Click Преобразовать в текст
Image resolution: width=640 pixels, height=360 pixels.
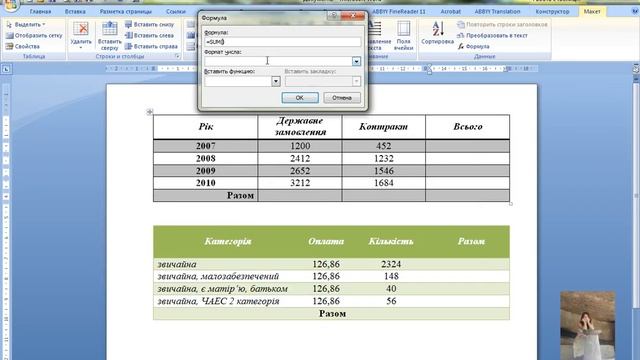(492, 36)
